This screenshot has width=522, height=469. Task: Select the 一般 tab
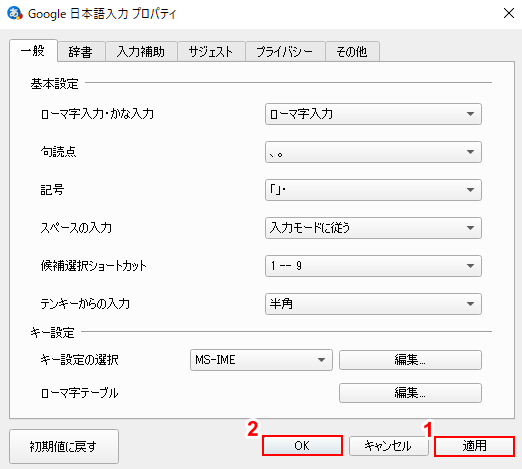point(33,51)
